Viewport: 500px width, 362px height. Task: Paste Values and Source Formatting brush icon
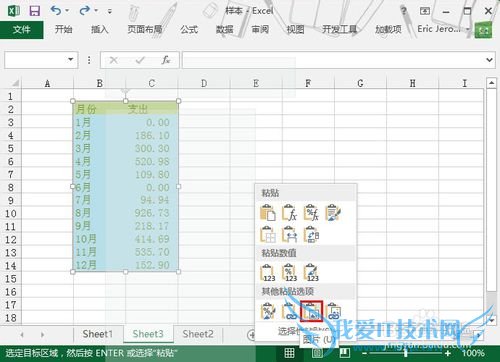[311, 273]
